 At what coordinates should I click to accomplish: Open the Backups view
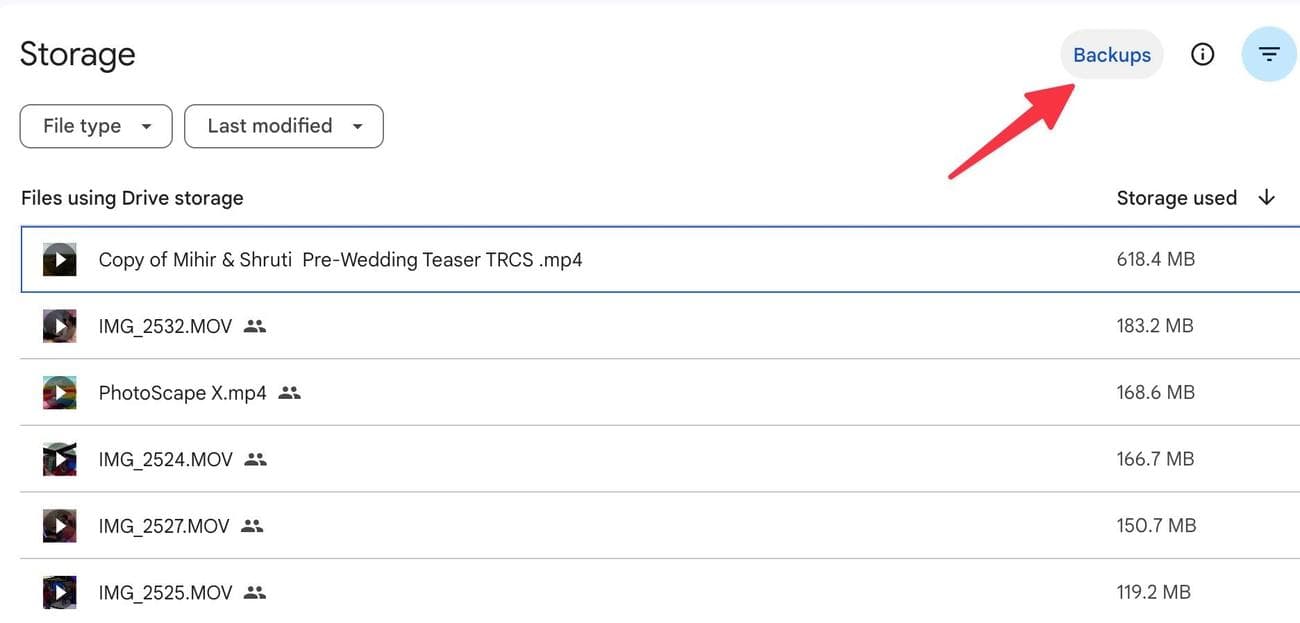tap(1112, 54)
